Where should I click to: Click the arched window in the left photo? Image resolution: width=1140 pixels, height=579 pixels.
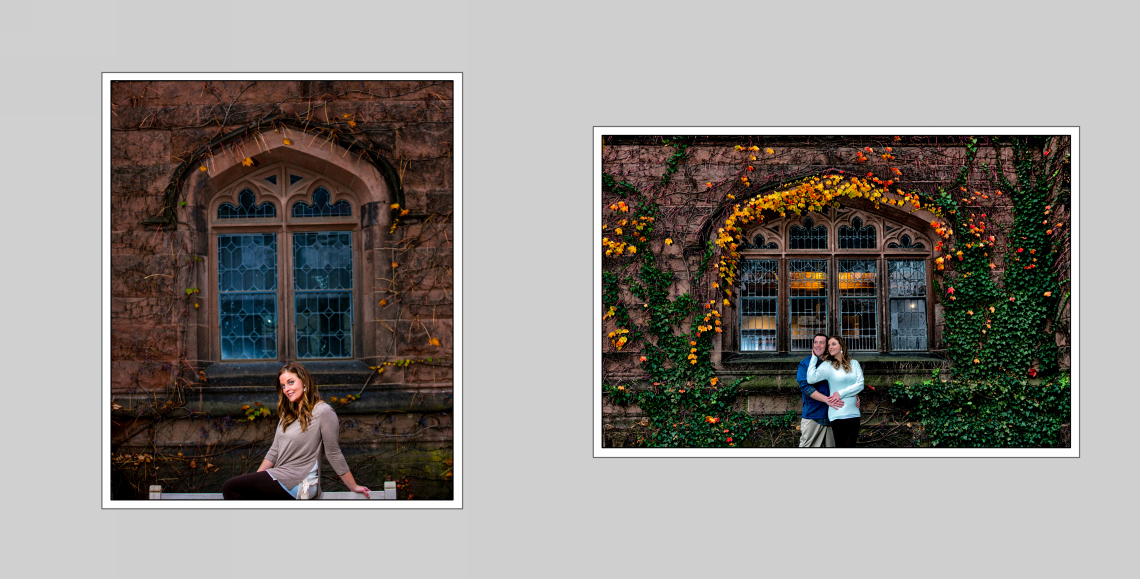click(285, 265)
